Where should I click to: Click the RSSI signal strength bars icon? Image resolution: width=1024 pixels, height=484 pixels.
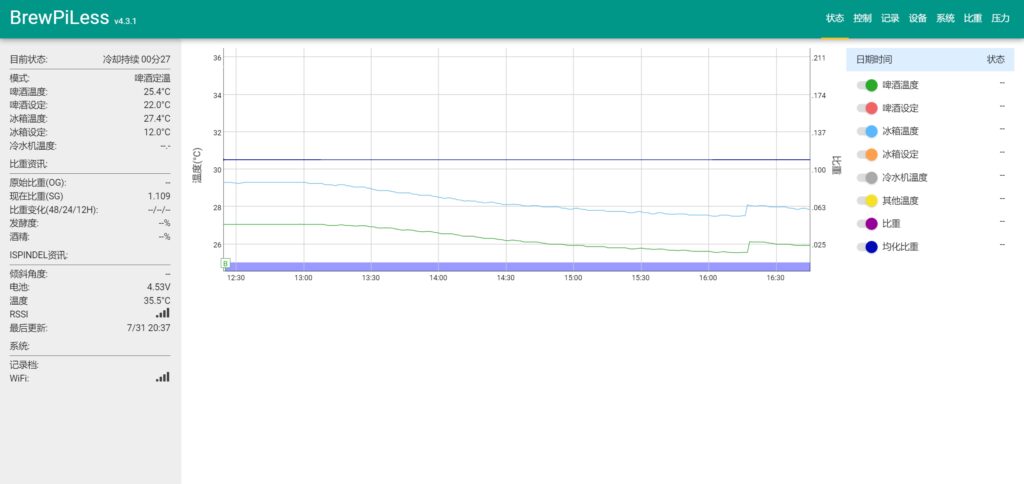point(162,313)
